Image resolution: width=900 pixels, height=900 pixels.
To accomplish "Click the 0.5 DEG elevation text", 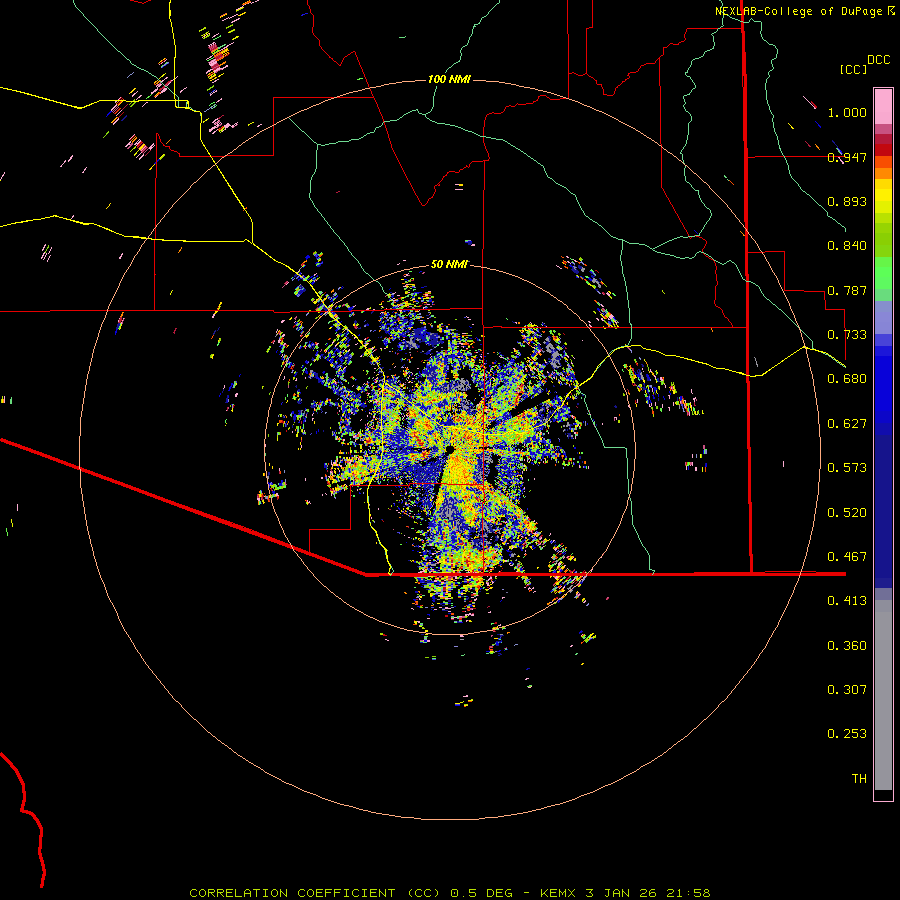I will [482, 893].
